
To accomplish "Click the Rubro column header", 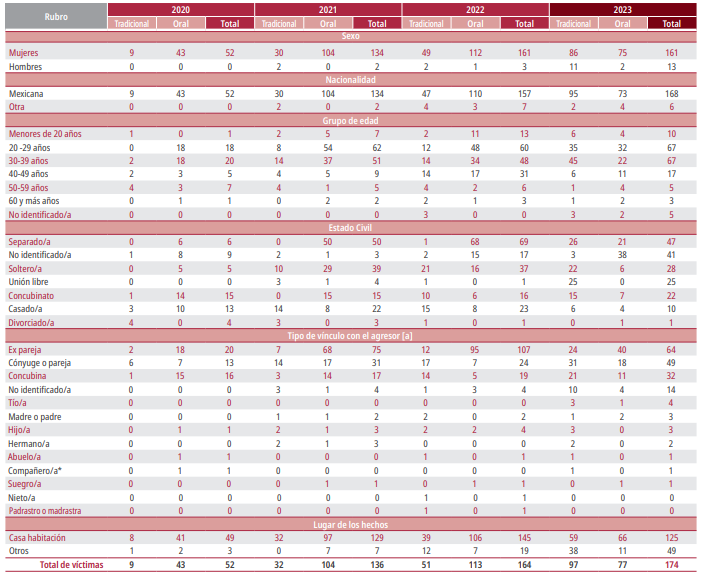I will (x=56, y=15).
